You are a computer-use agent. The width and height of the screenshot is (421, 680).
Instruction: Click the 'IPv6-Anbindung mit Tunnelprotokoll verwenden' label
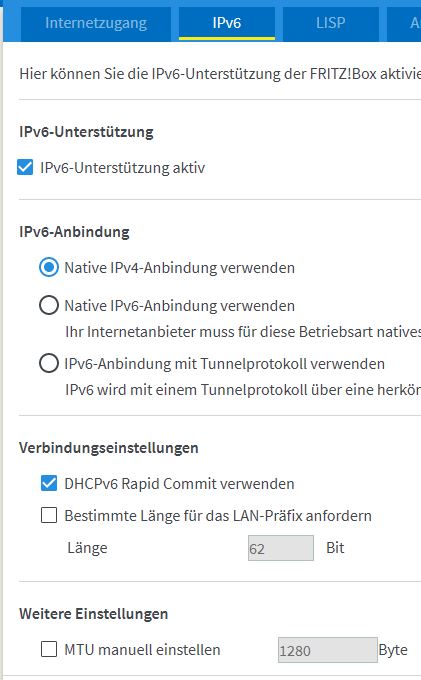click(x=225, y=364)
